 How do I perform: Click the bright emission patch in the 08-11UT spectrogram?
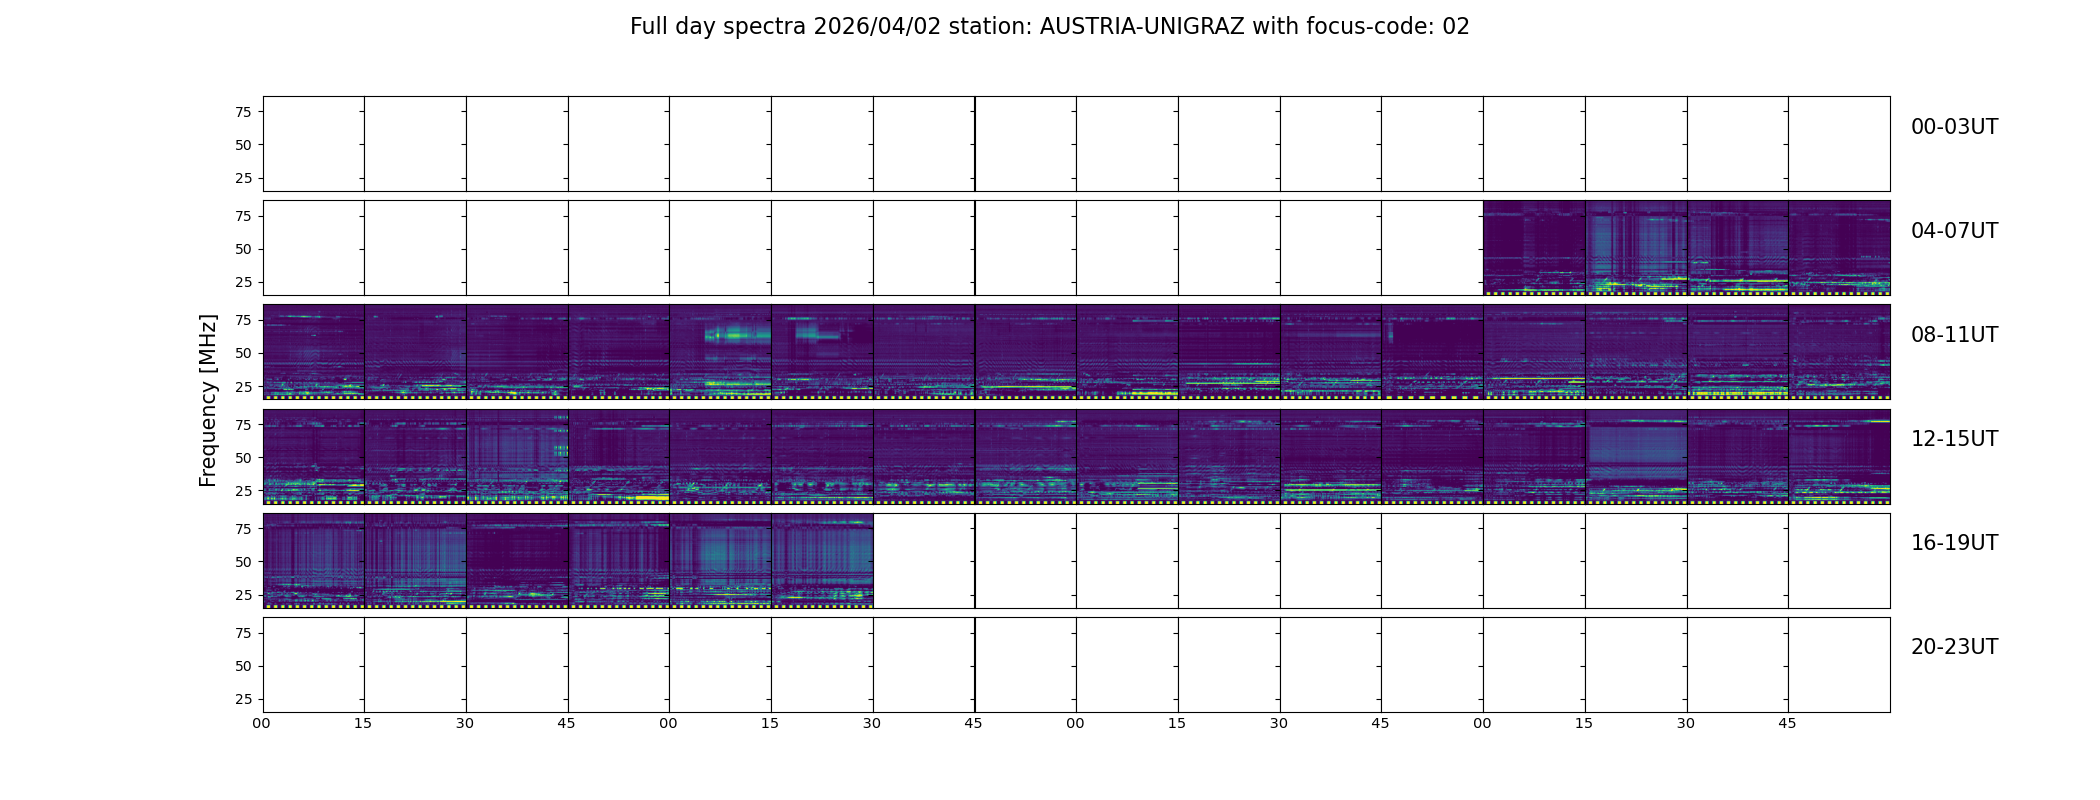point(738,335)
